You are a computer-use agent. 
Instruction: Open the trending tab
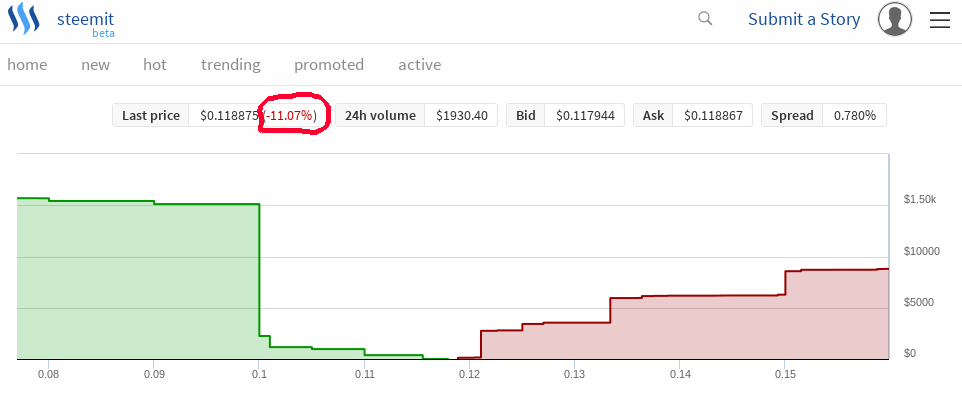[231, 65]
